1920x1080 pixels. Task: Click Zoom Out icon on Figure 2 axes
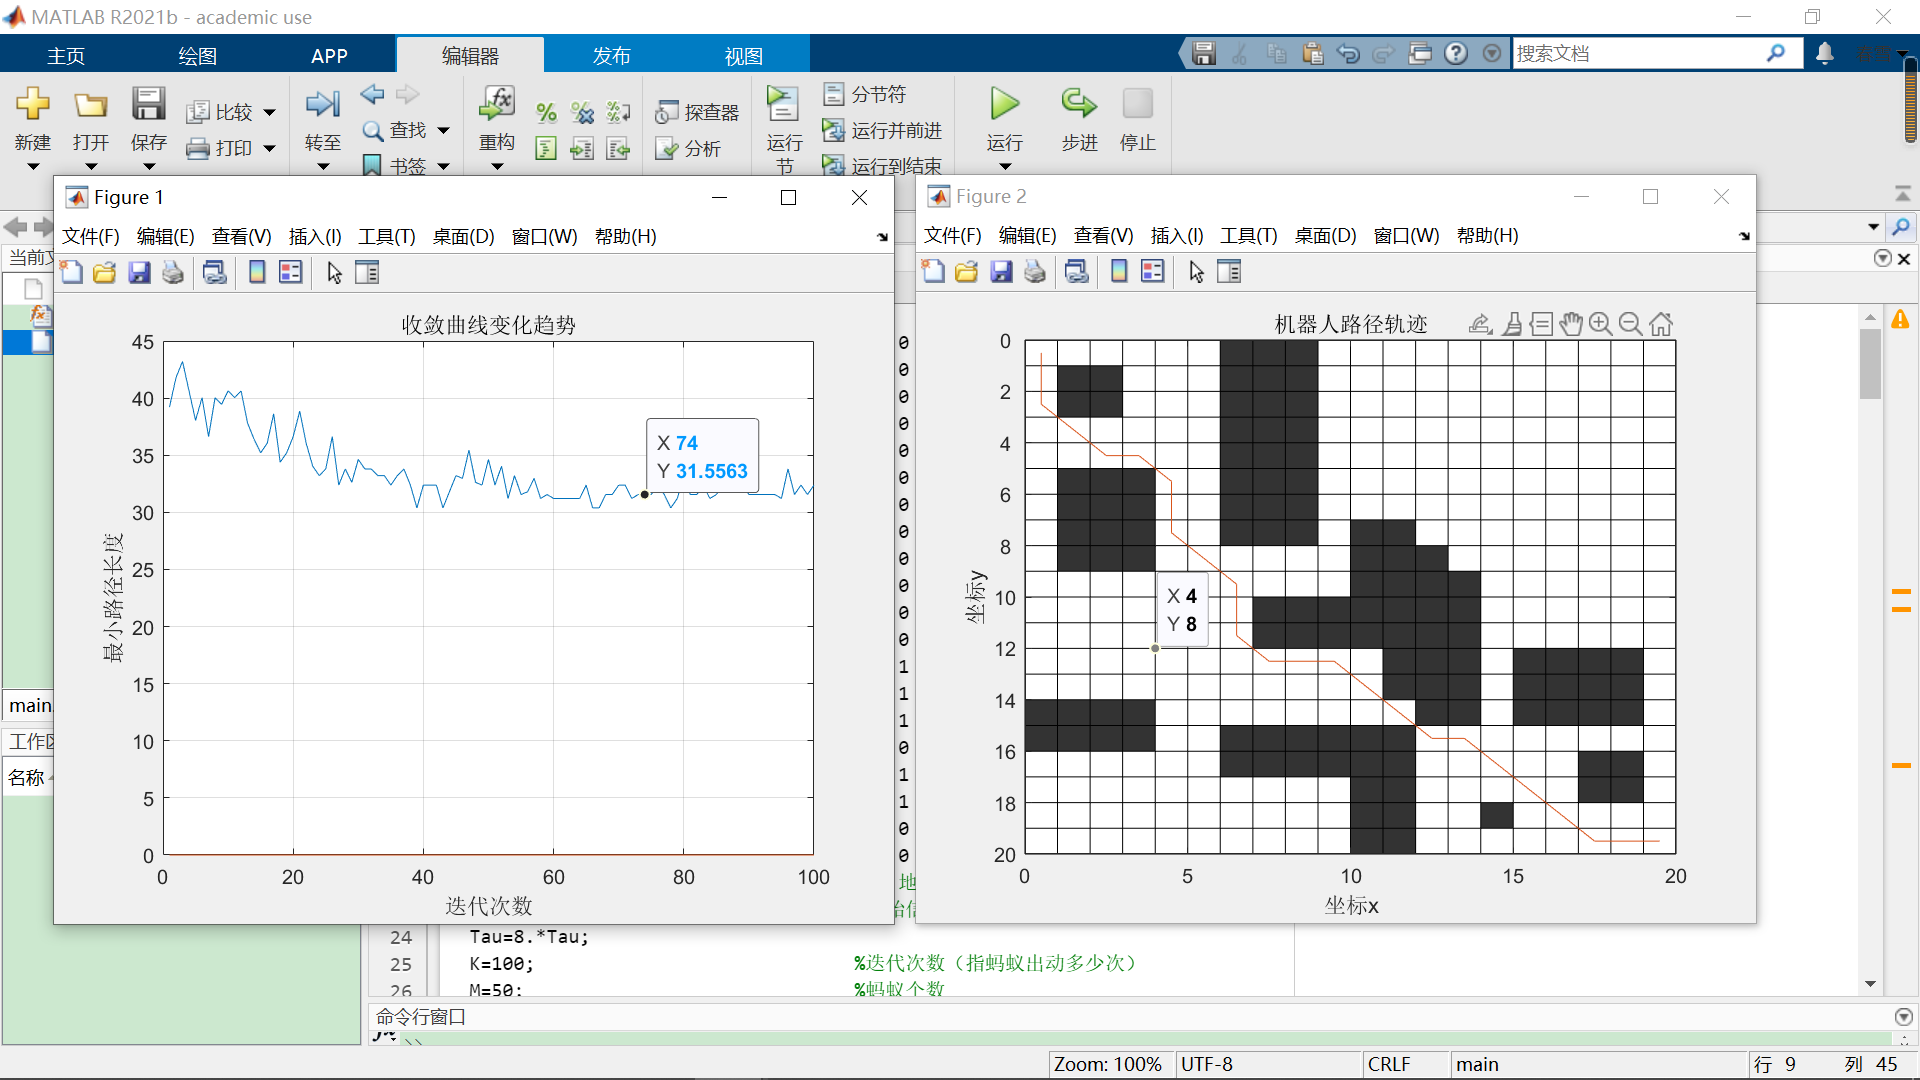[x=1630, y=324]
